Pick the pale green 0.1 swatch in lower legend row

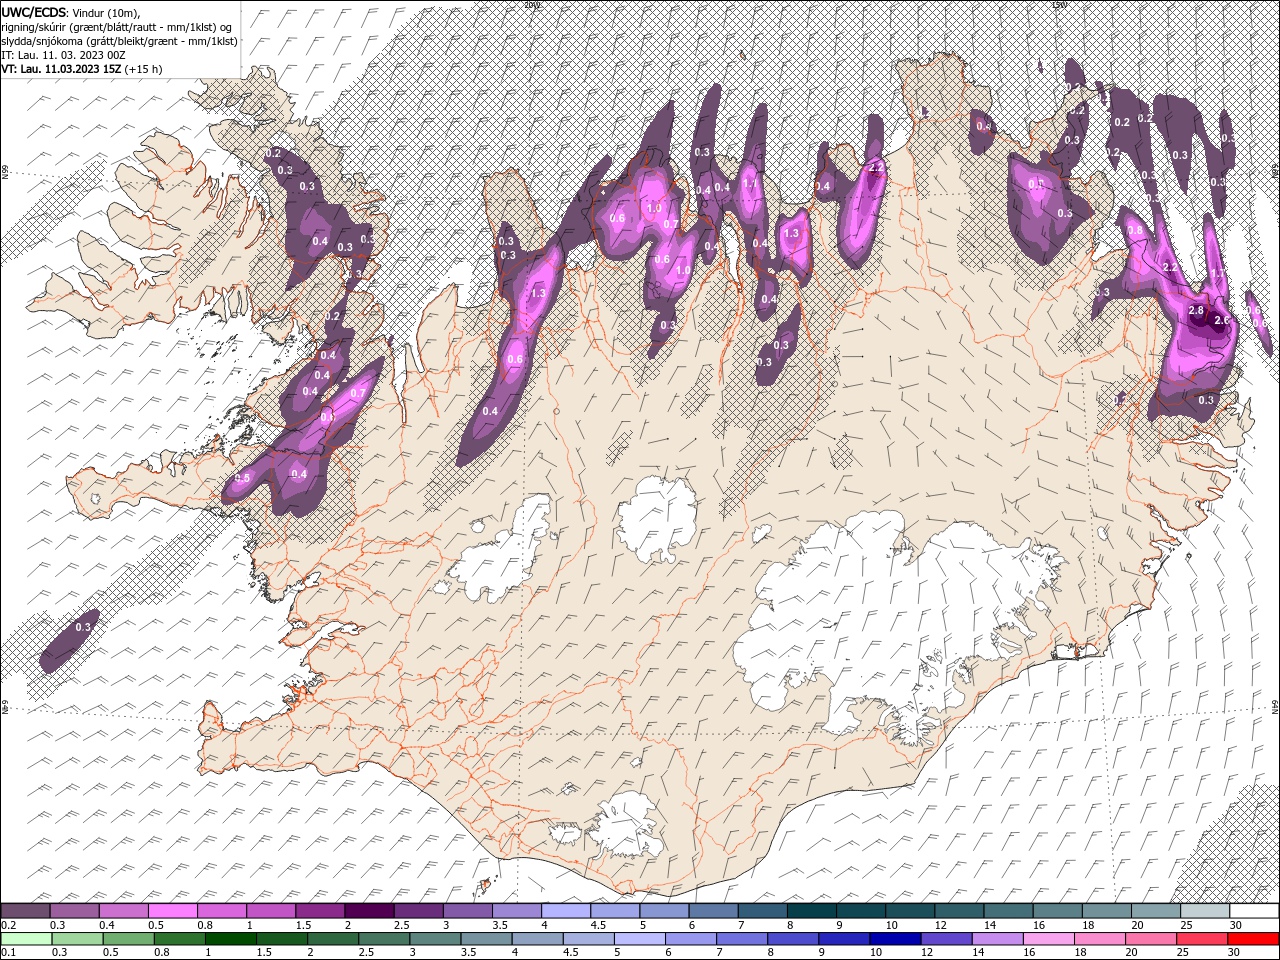pyautogui.click(x=26, y=939)
